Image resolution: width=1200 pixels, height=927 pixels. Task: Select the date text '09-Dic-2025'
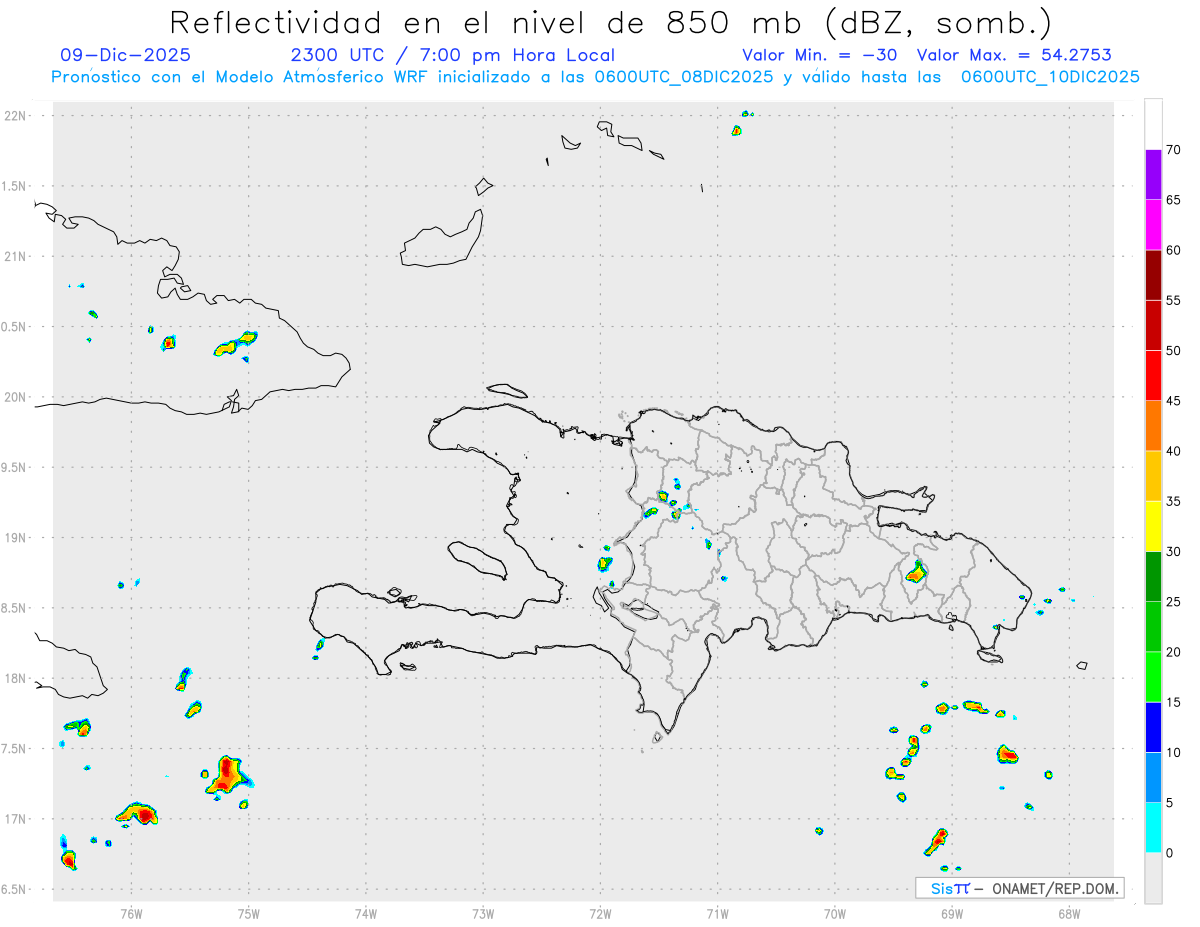(125, 55)
